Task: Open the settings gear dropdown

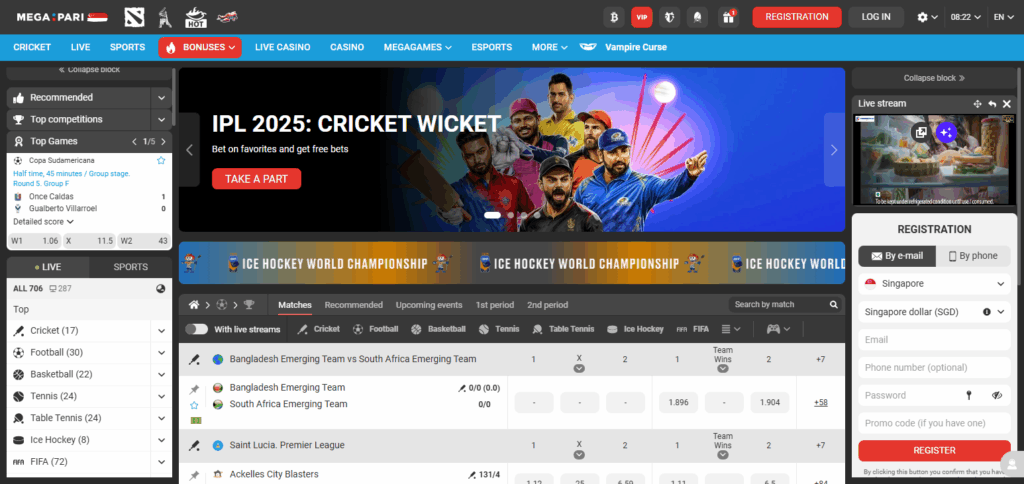Action: click(927, 17)
